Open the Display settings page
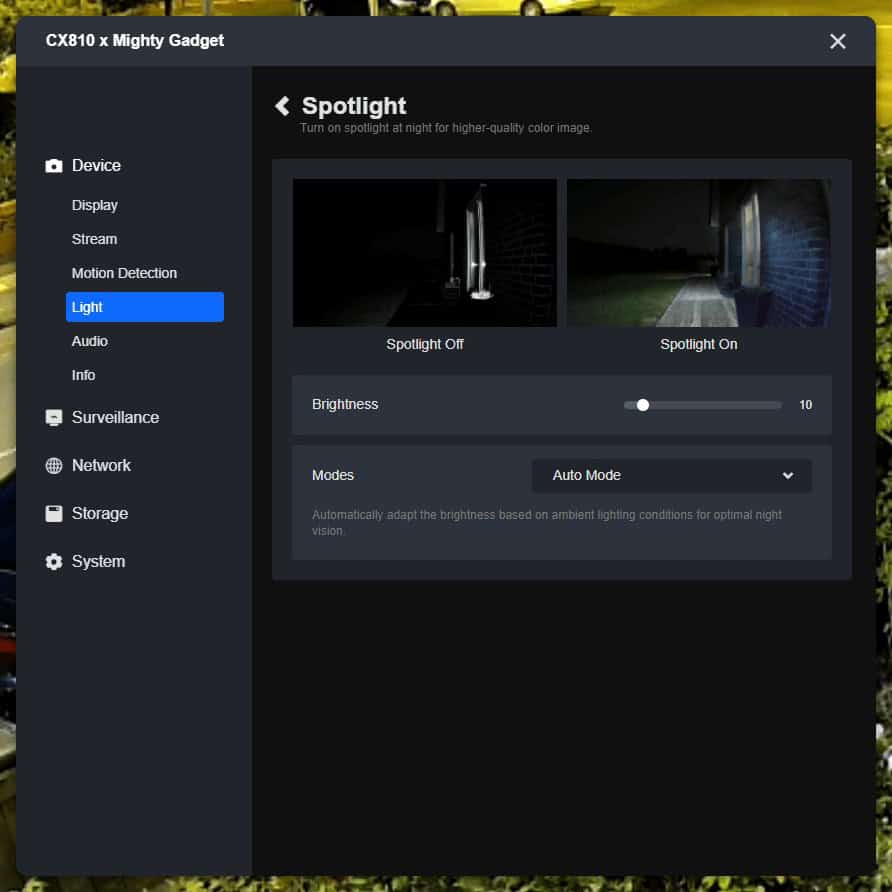This screenshot has height=892, width=892. pos(95,205)
